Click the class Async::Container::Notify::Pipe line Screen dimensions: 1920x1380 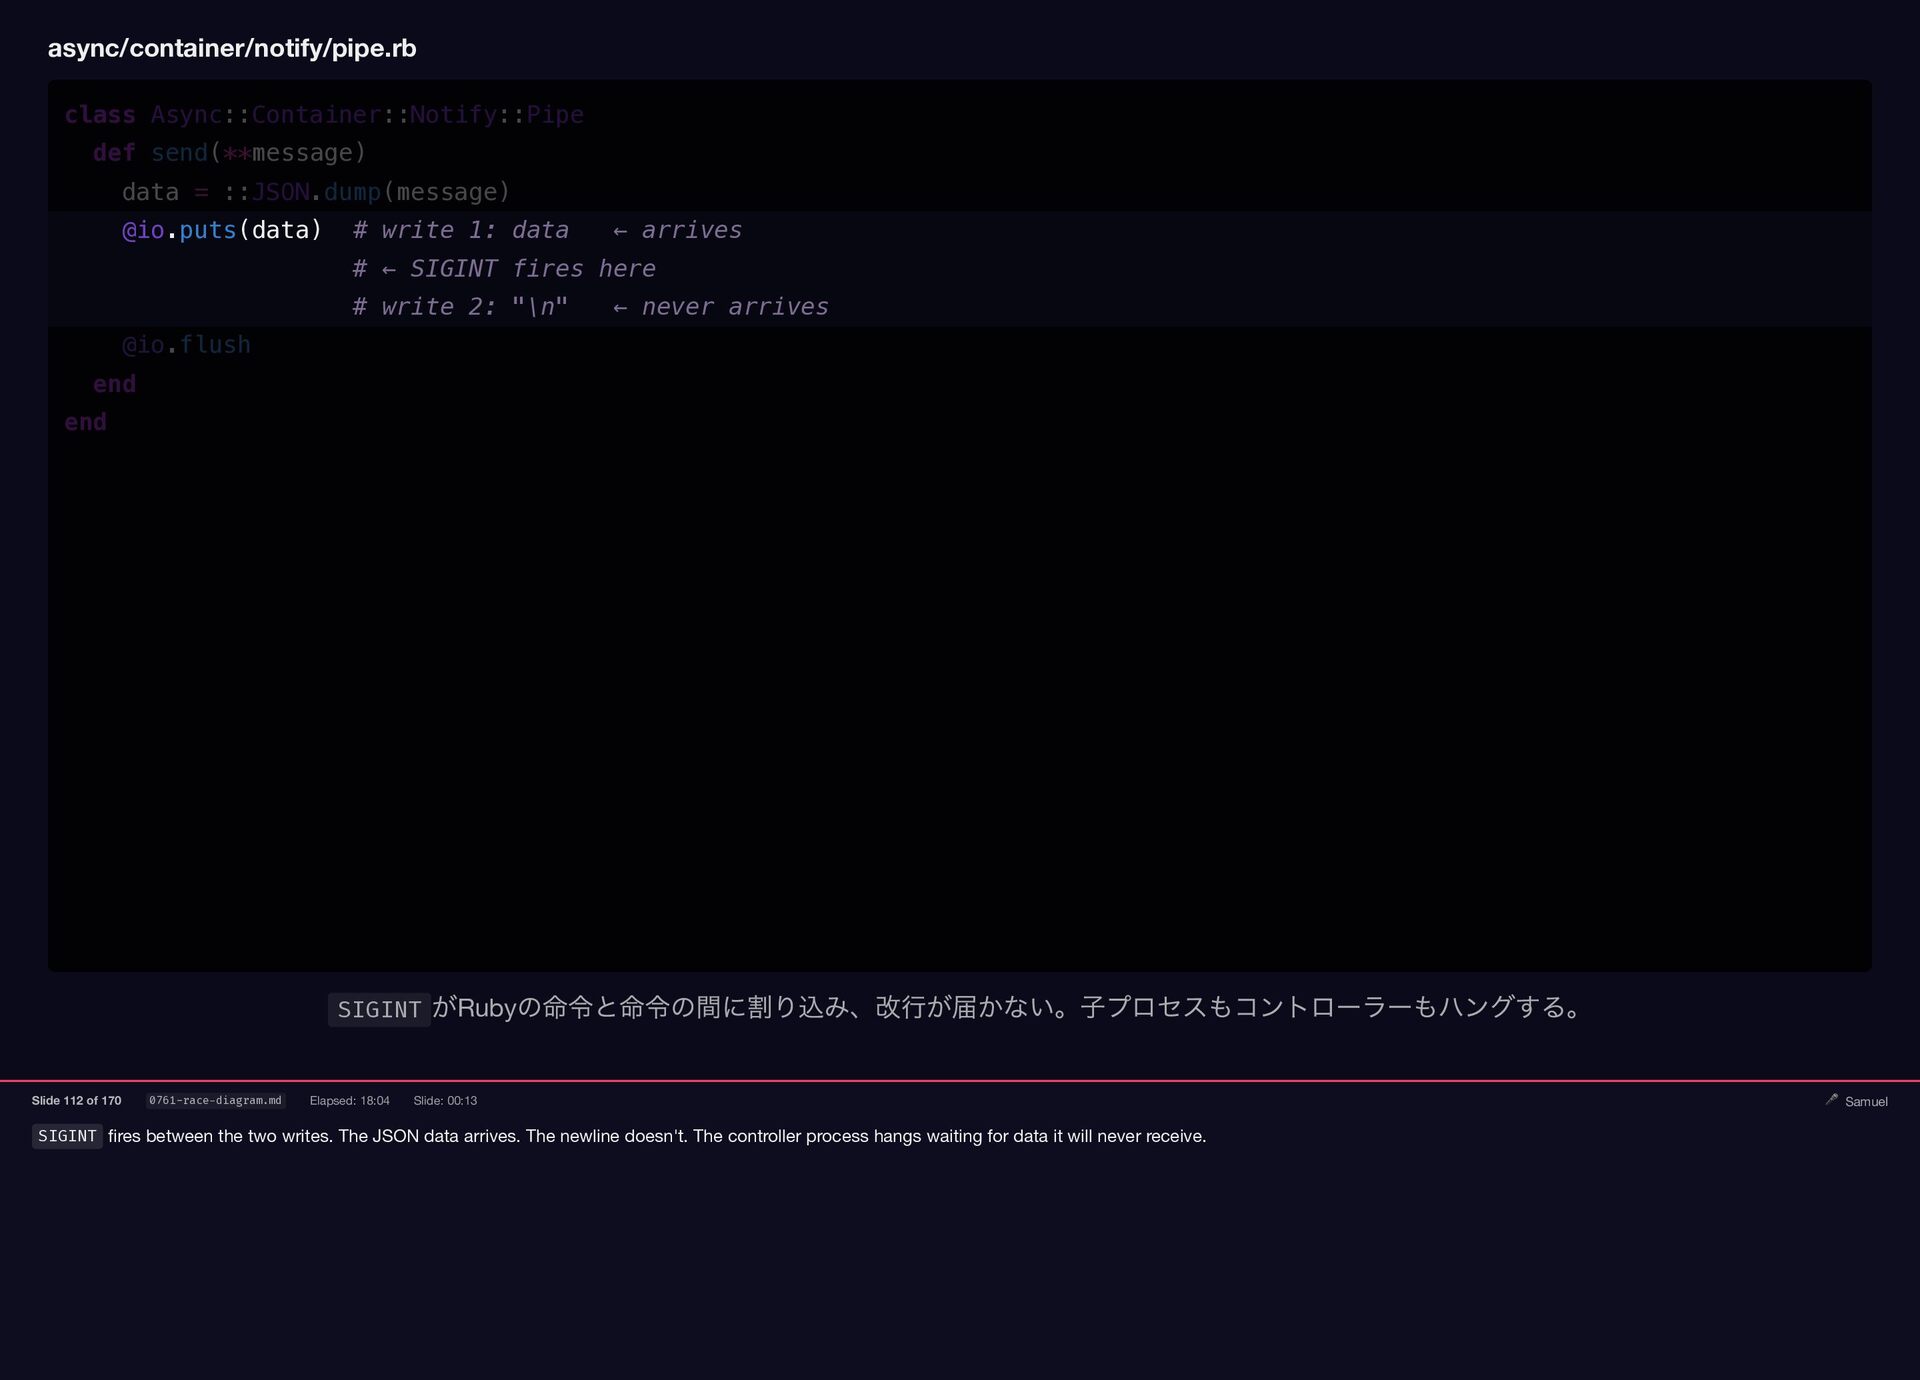click(324, 115)
